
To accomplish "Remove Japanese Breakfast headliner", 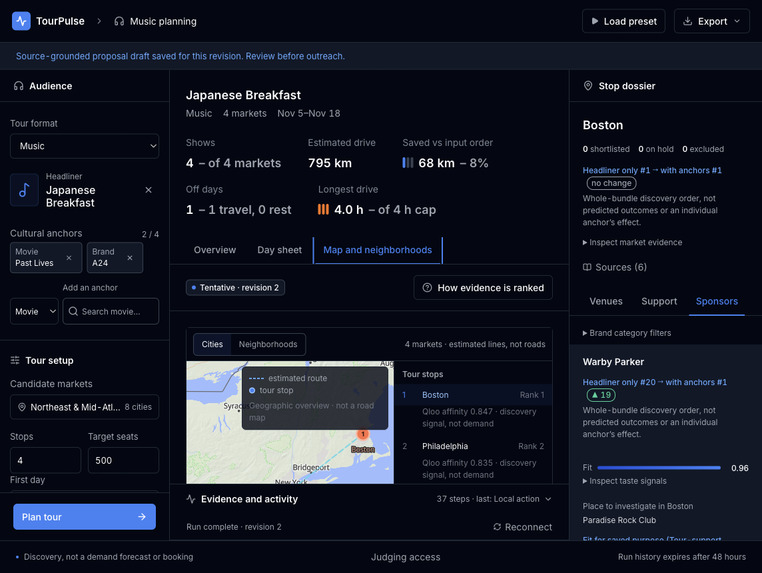I will point(149,190).
